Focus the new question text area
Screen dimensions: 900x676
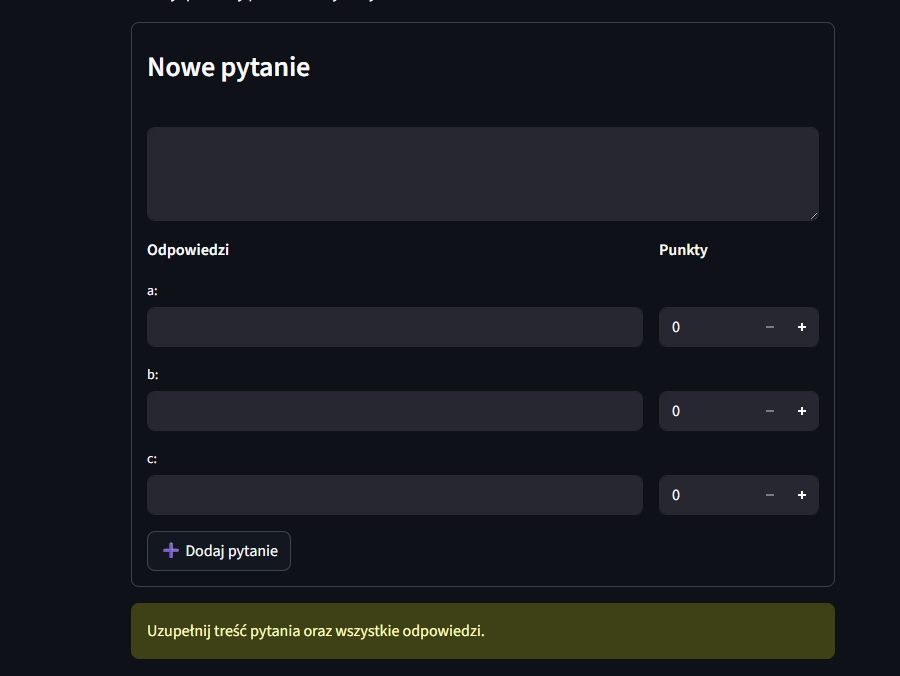(482, 173)
